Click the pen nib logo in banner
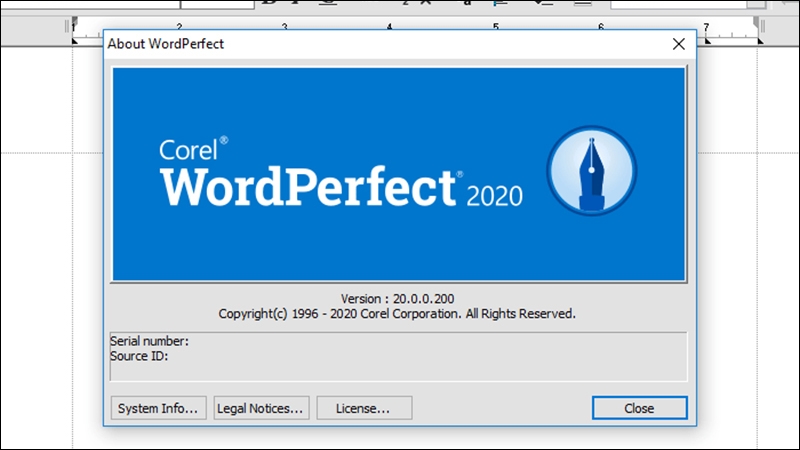The height and width of the screenshot is (450, 800). point(592,171)
